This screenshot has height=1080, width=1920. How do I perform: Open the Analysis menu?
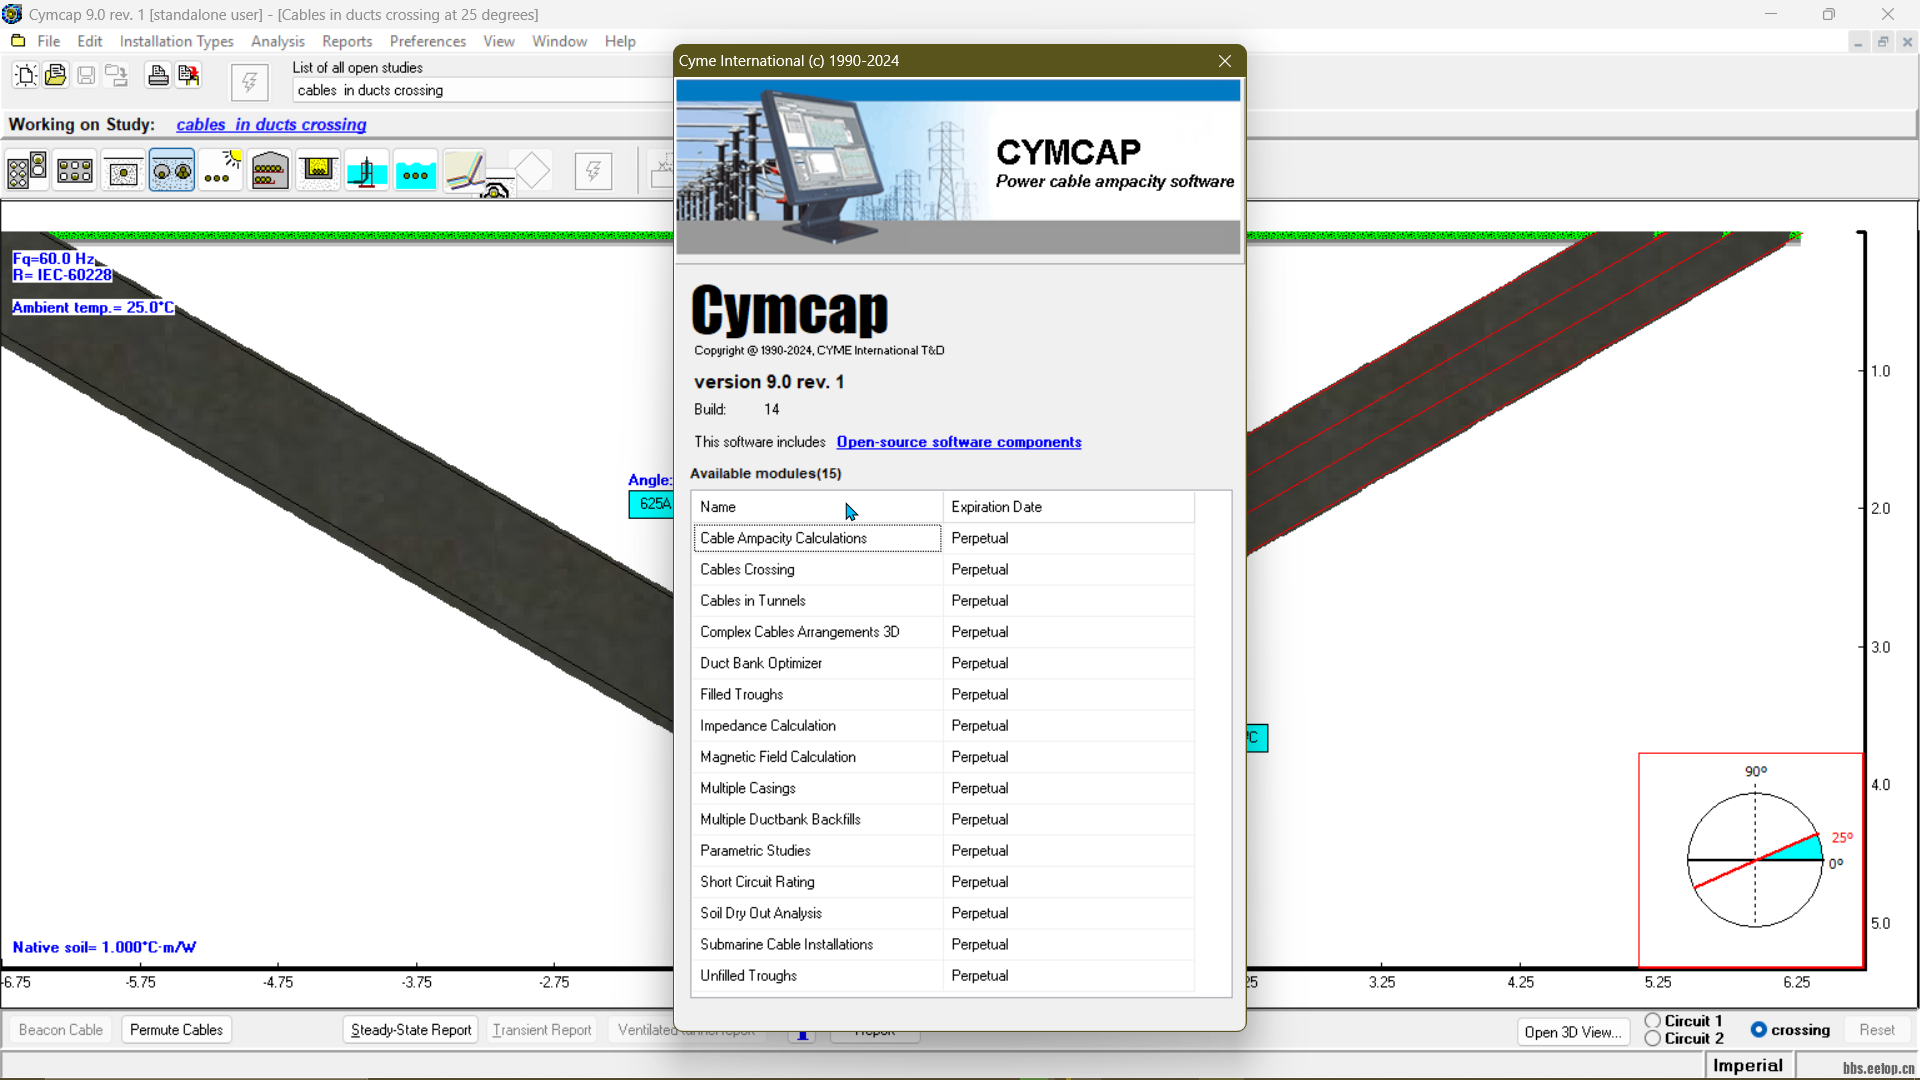click(277, 41)
